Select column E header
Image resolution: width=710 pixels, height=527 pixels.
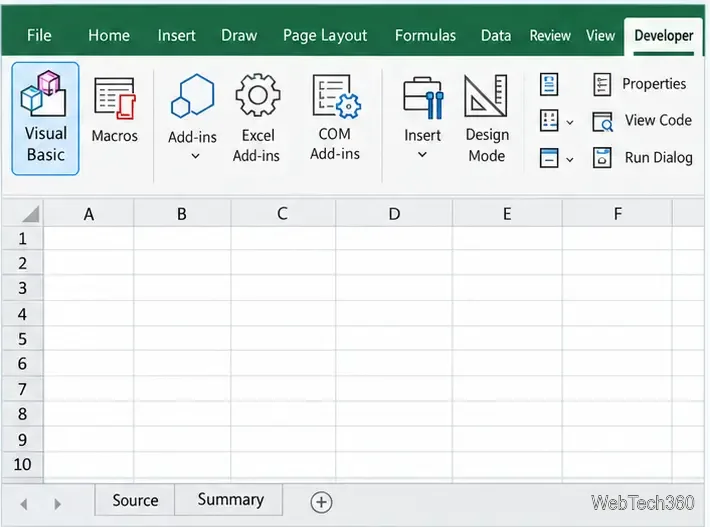[x=507, y=214]
